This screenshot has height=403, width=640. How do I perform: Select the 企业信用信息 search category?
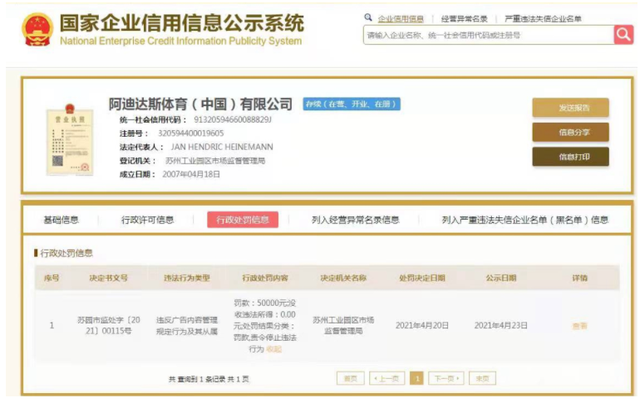click(x=400, y=19)
